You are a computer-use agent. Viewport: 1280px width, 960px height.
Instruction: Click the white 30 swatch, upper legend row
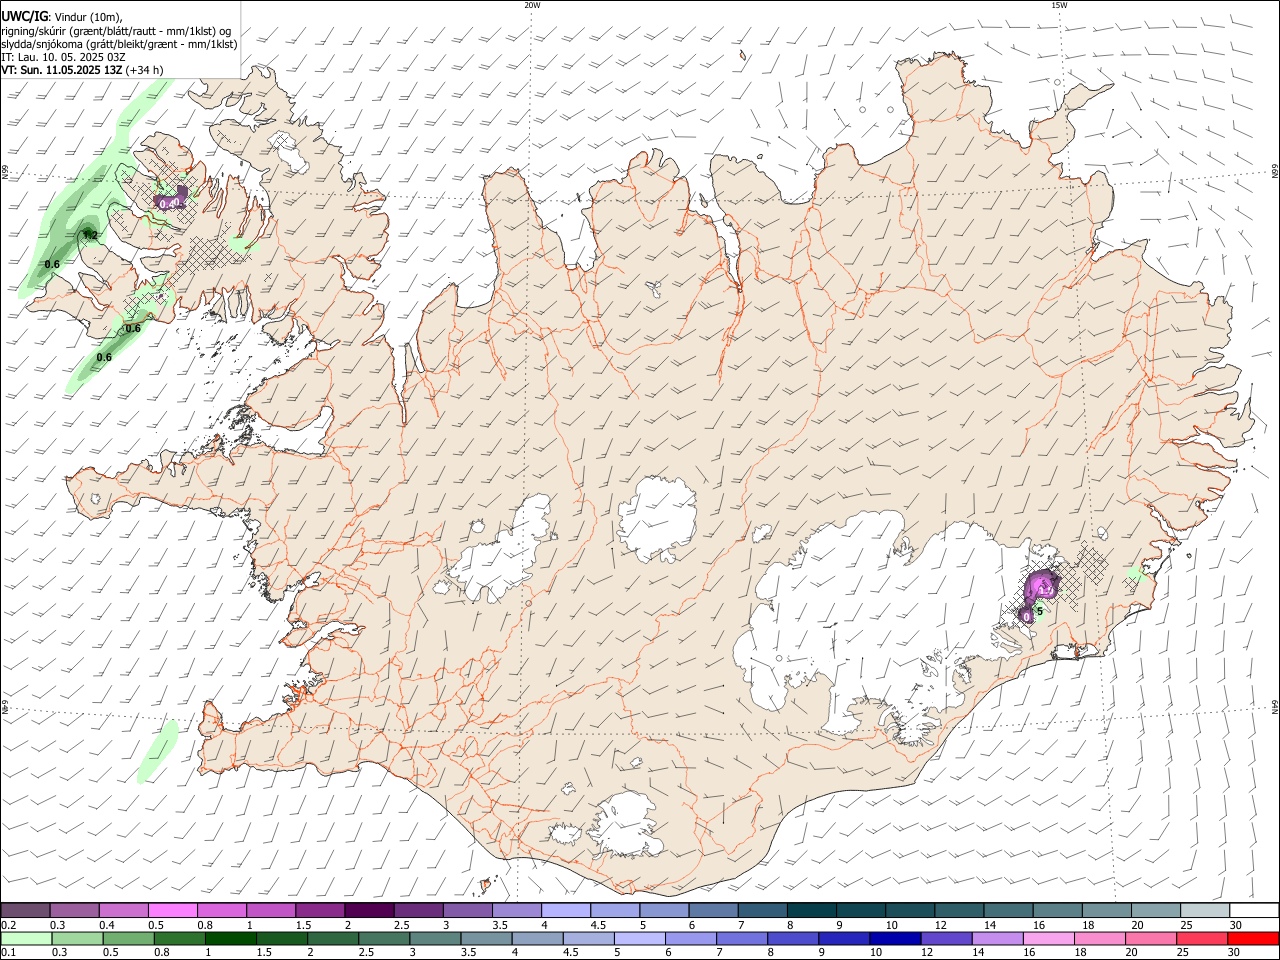click(1253, 910)
